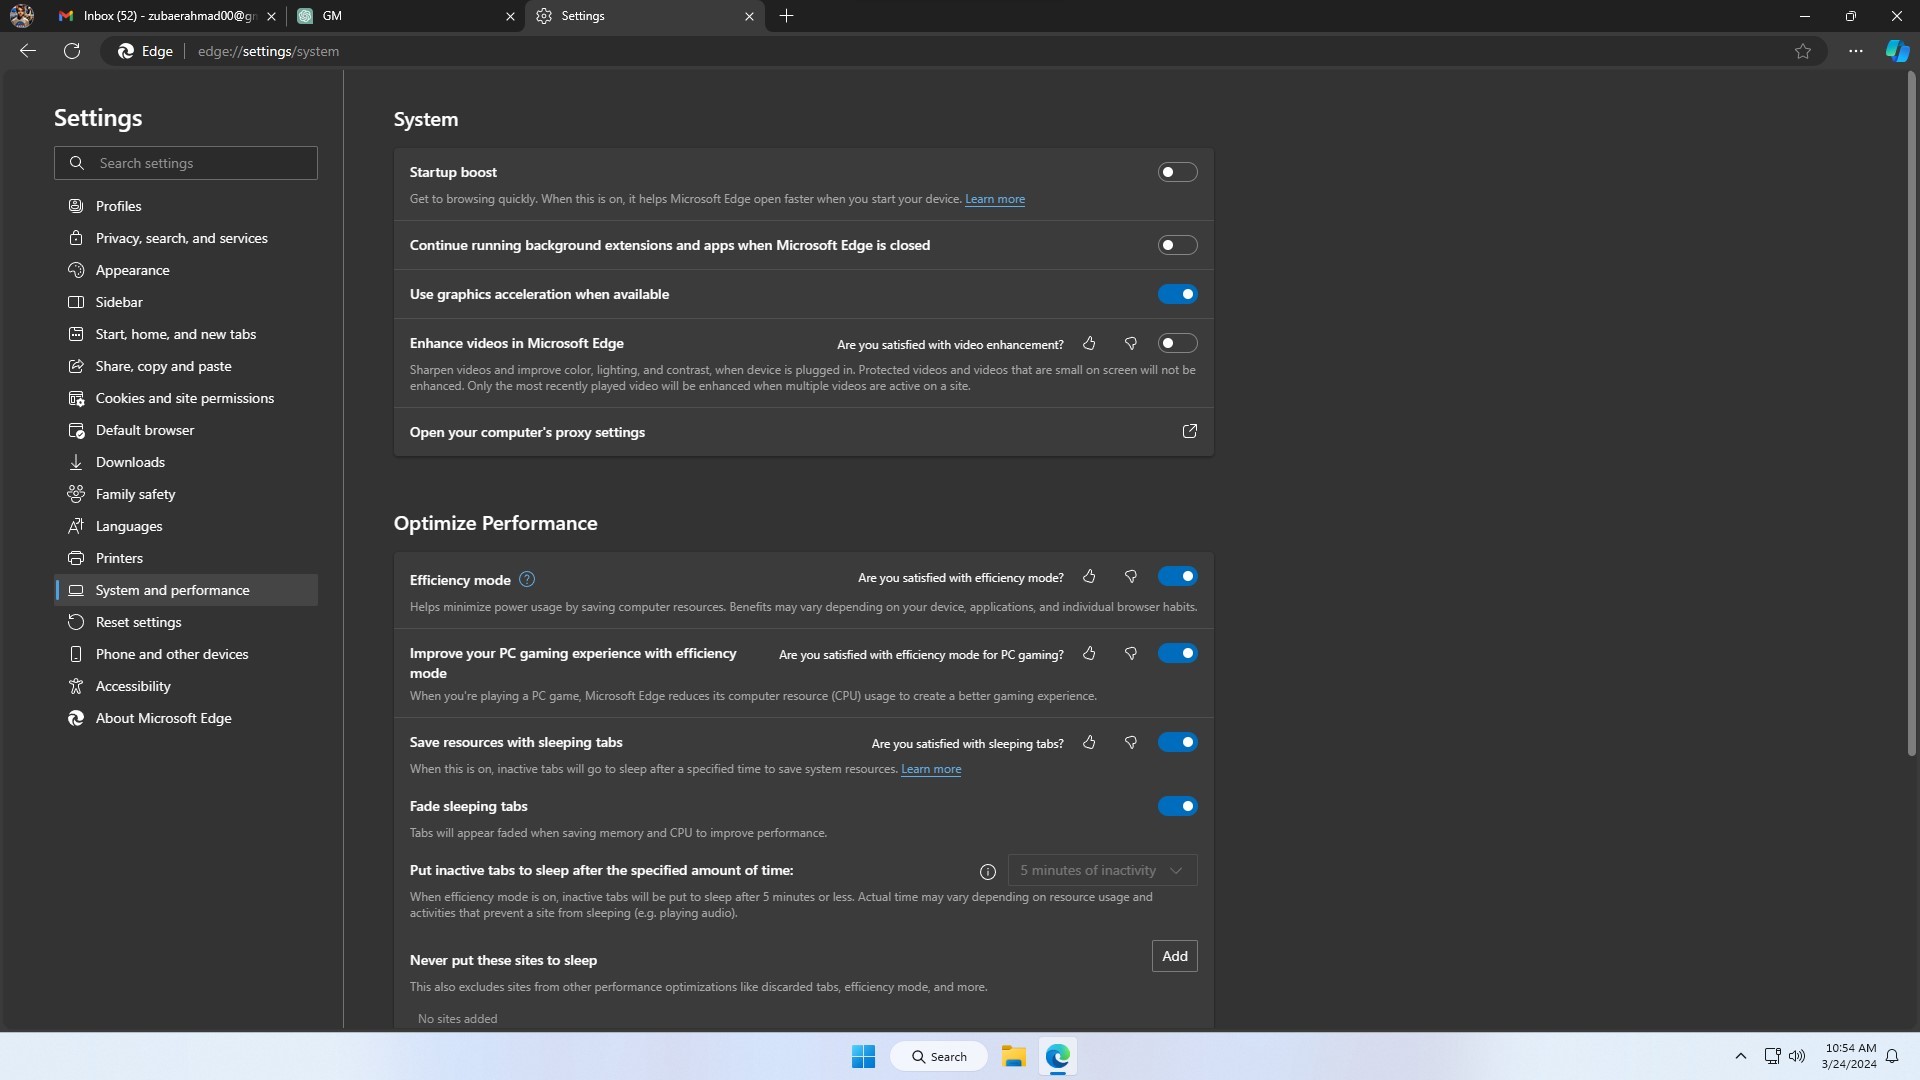Image resolution: width=1920 pixels, height=1080 pixels.
Task: Open your computer's proxy settings row
Action: point(803,432)
